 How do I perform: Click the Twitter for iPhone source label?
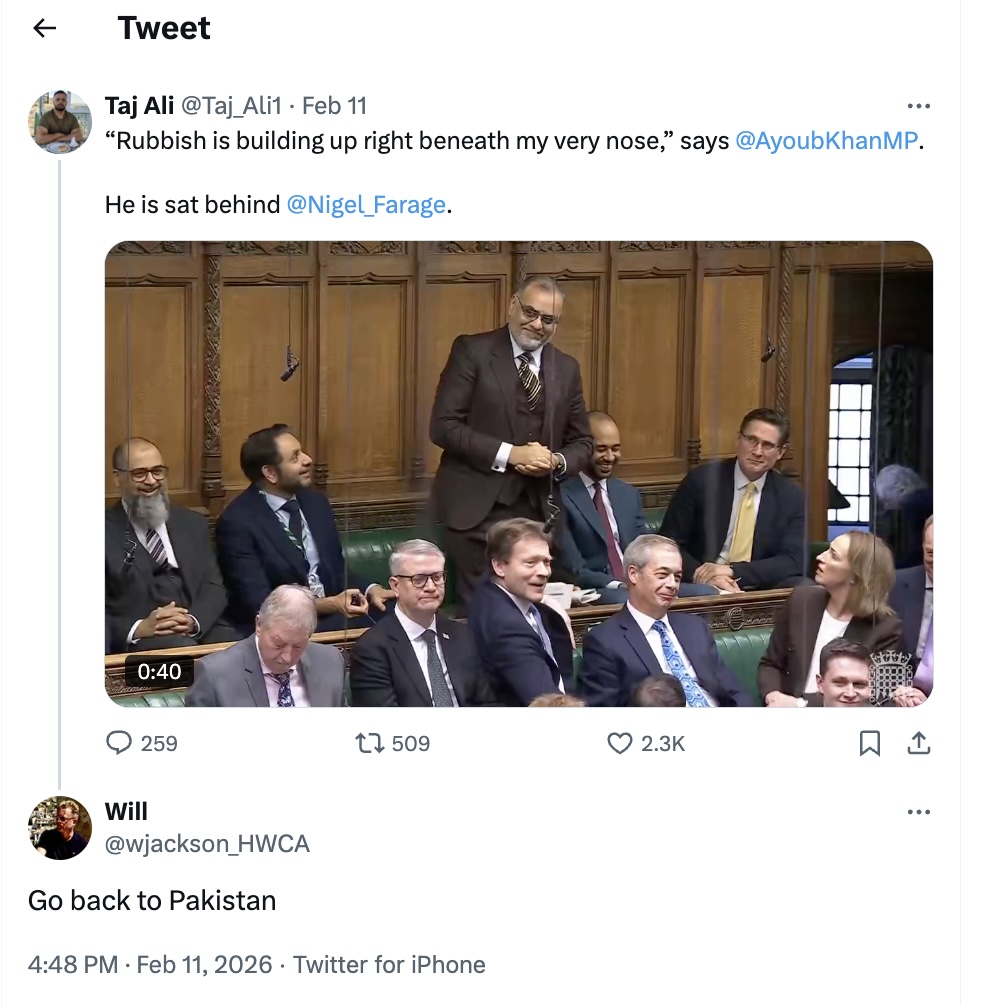click(389, 964)
